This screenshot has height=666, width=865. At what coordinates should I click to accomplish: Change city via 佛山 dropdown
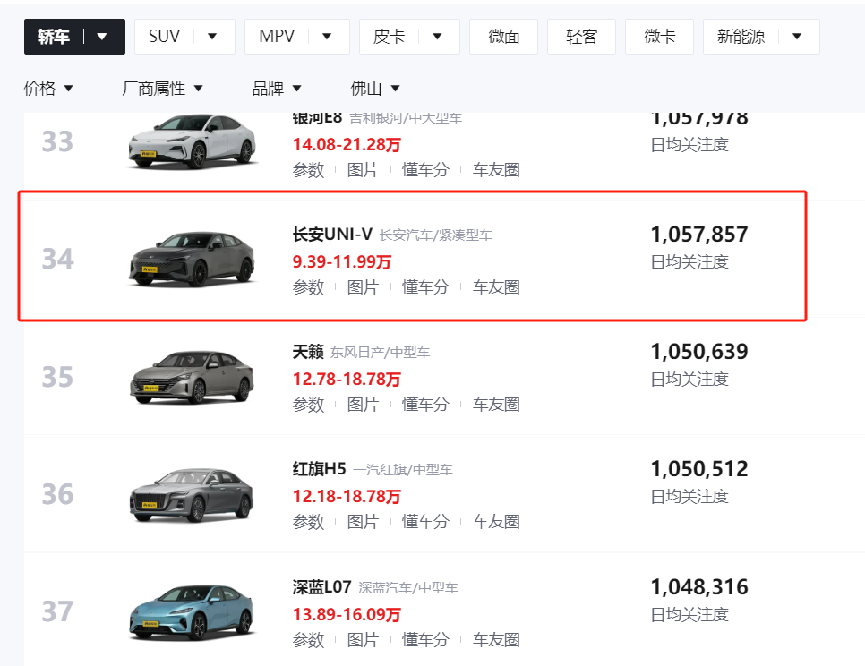coord(375,89)
